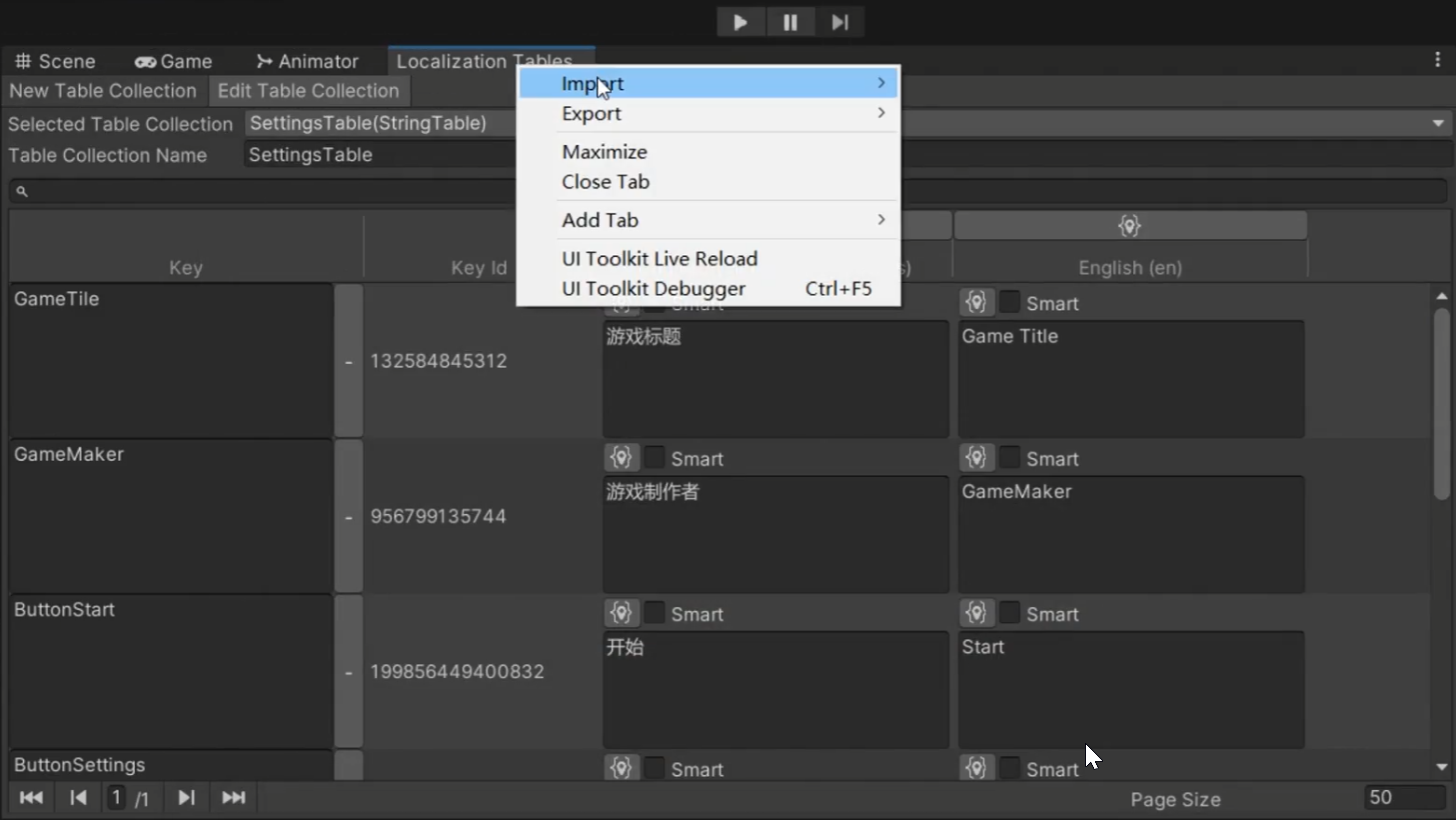
Task: Open the Selected Table Collection dropdown
Action: click(x=848, y=124)
